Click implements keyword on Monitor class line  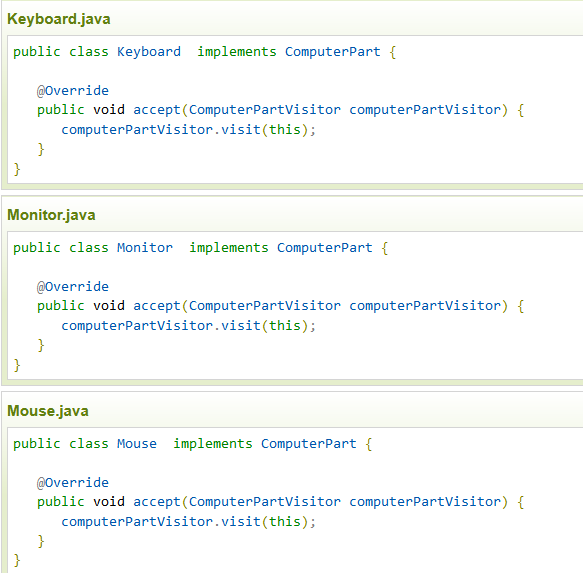229,248
